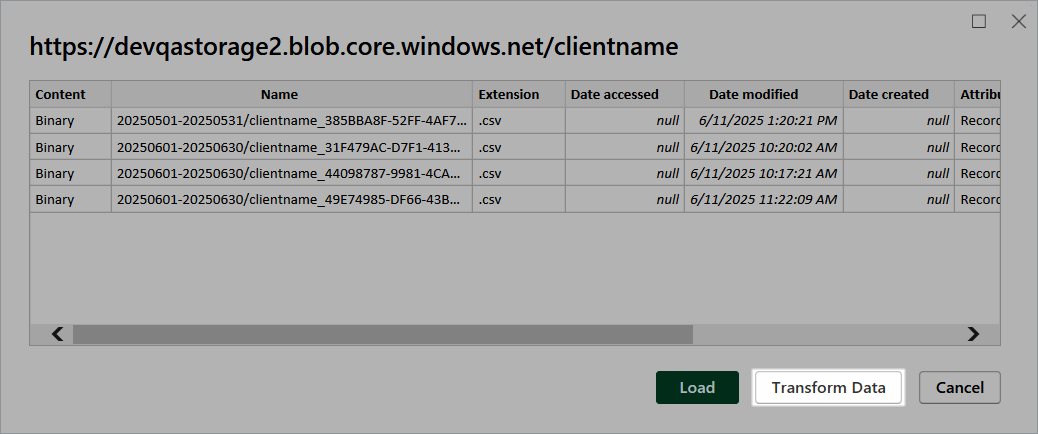The image size is (1038, 434).
Task: Click file name clientname_385BBA8F-52FF-4AF7
Action: [x=292, y=121]
